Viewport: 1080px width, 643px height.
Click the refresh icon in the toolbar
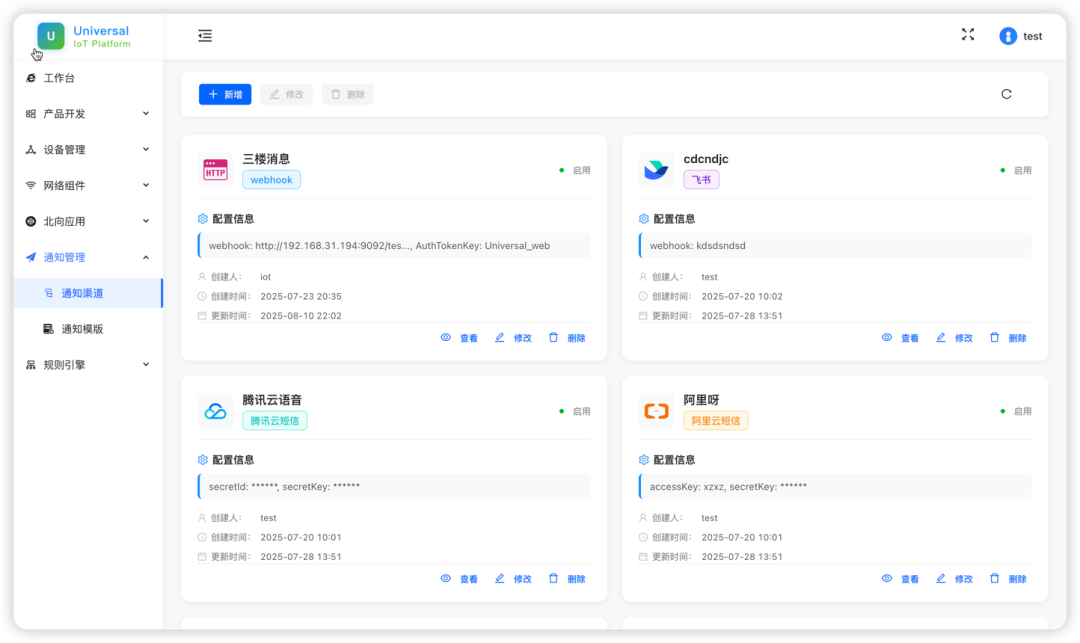(1006, 94)
